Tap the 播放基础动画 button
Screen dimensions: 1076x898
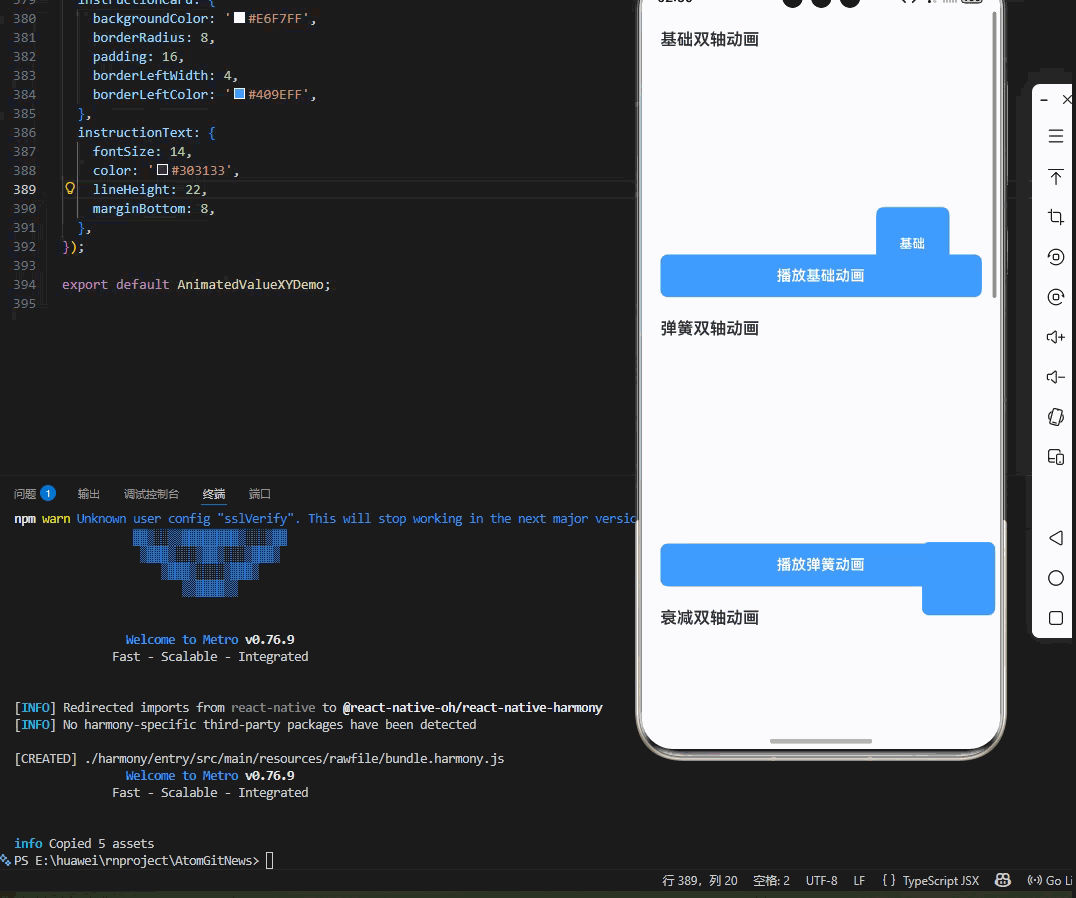tap(821, 276)
